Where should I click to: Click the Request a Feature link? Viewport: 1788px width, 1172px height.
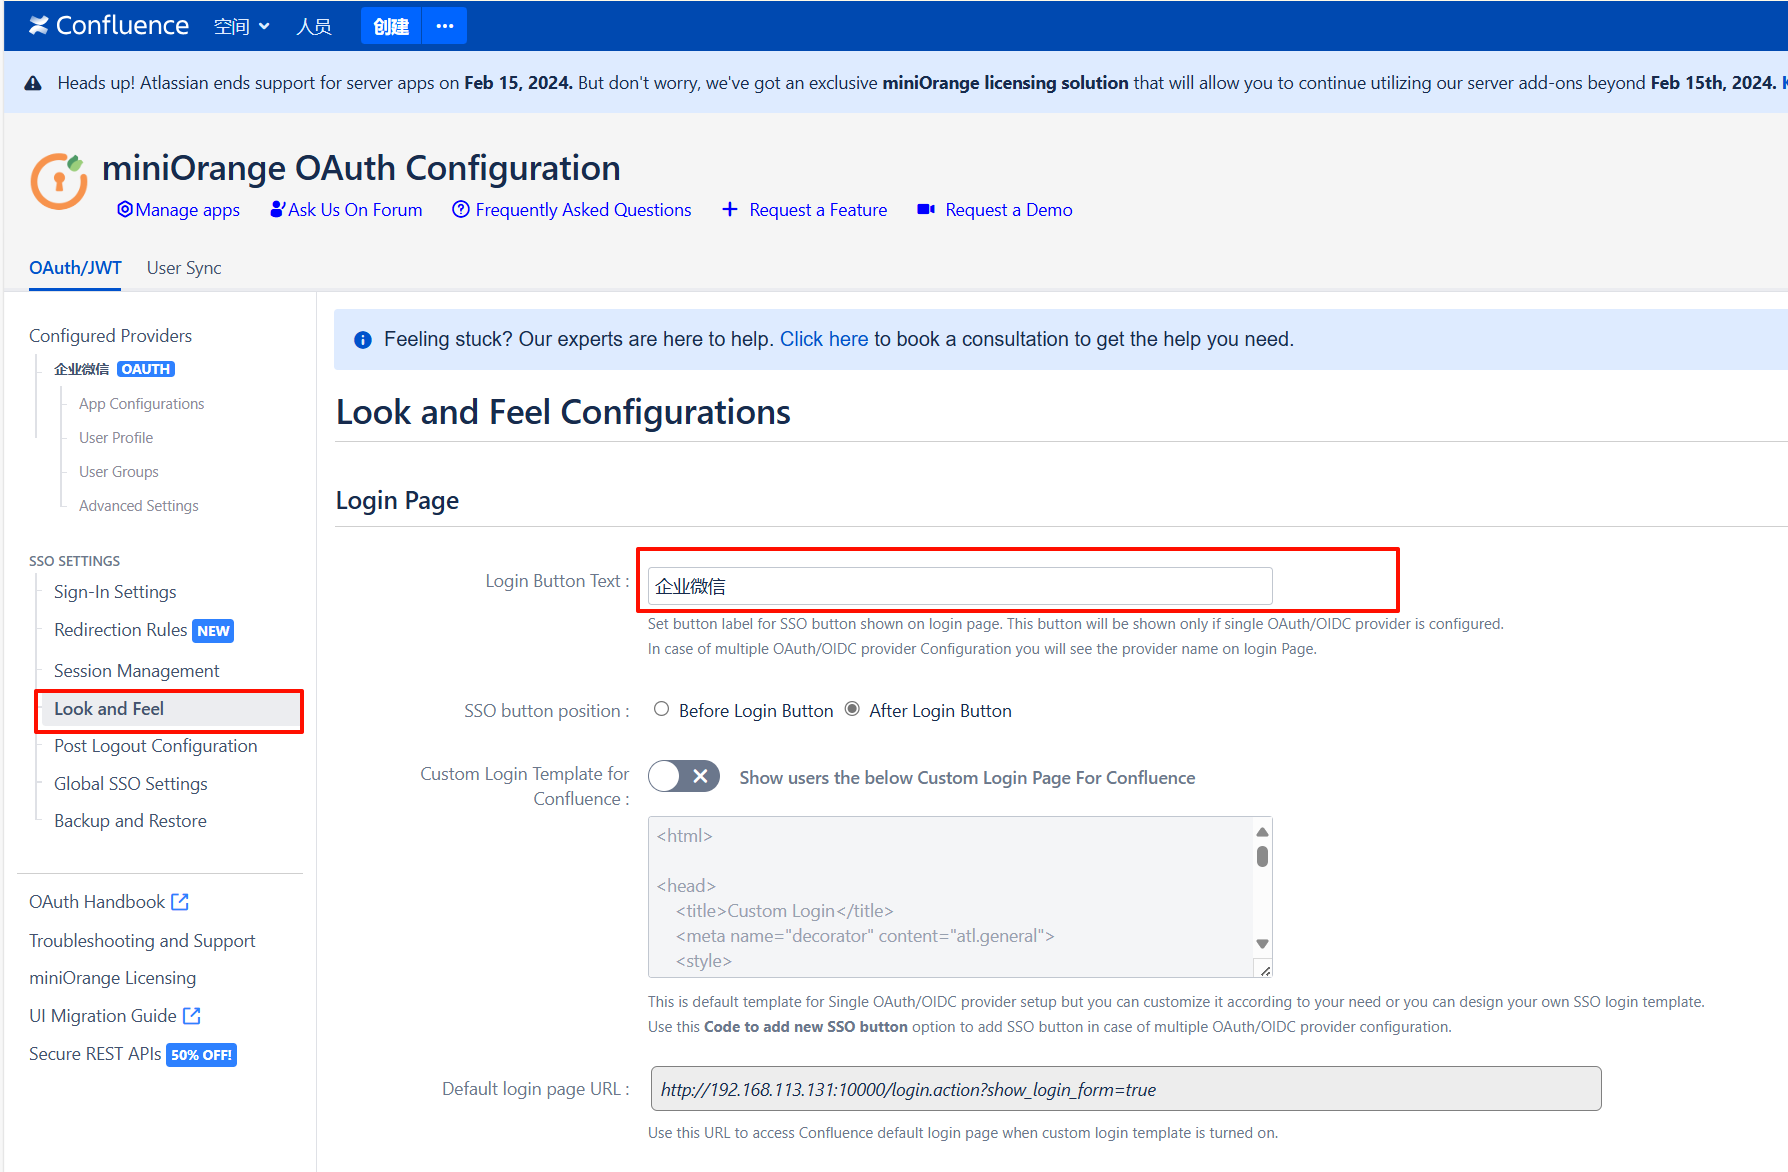coord(818,210)
